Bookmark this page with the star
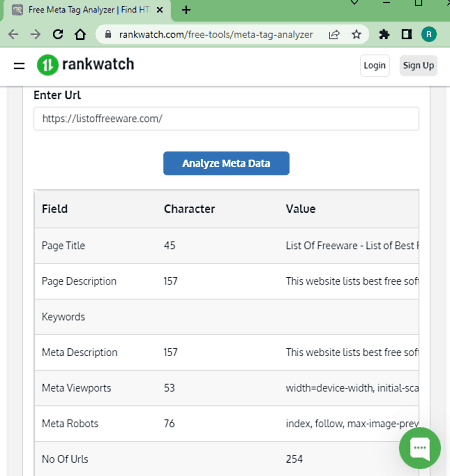Screen dimensions: 450x476 356,34
